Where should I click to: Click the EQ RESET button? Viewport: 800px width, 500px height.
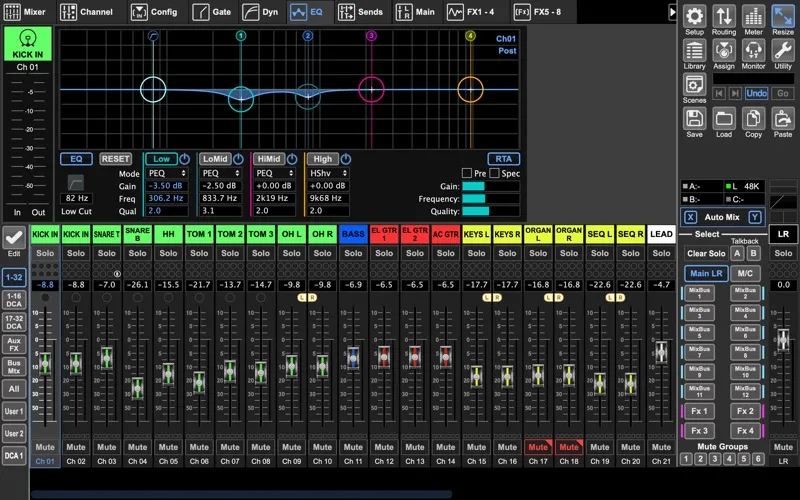click(115, 159)
